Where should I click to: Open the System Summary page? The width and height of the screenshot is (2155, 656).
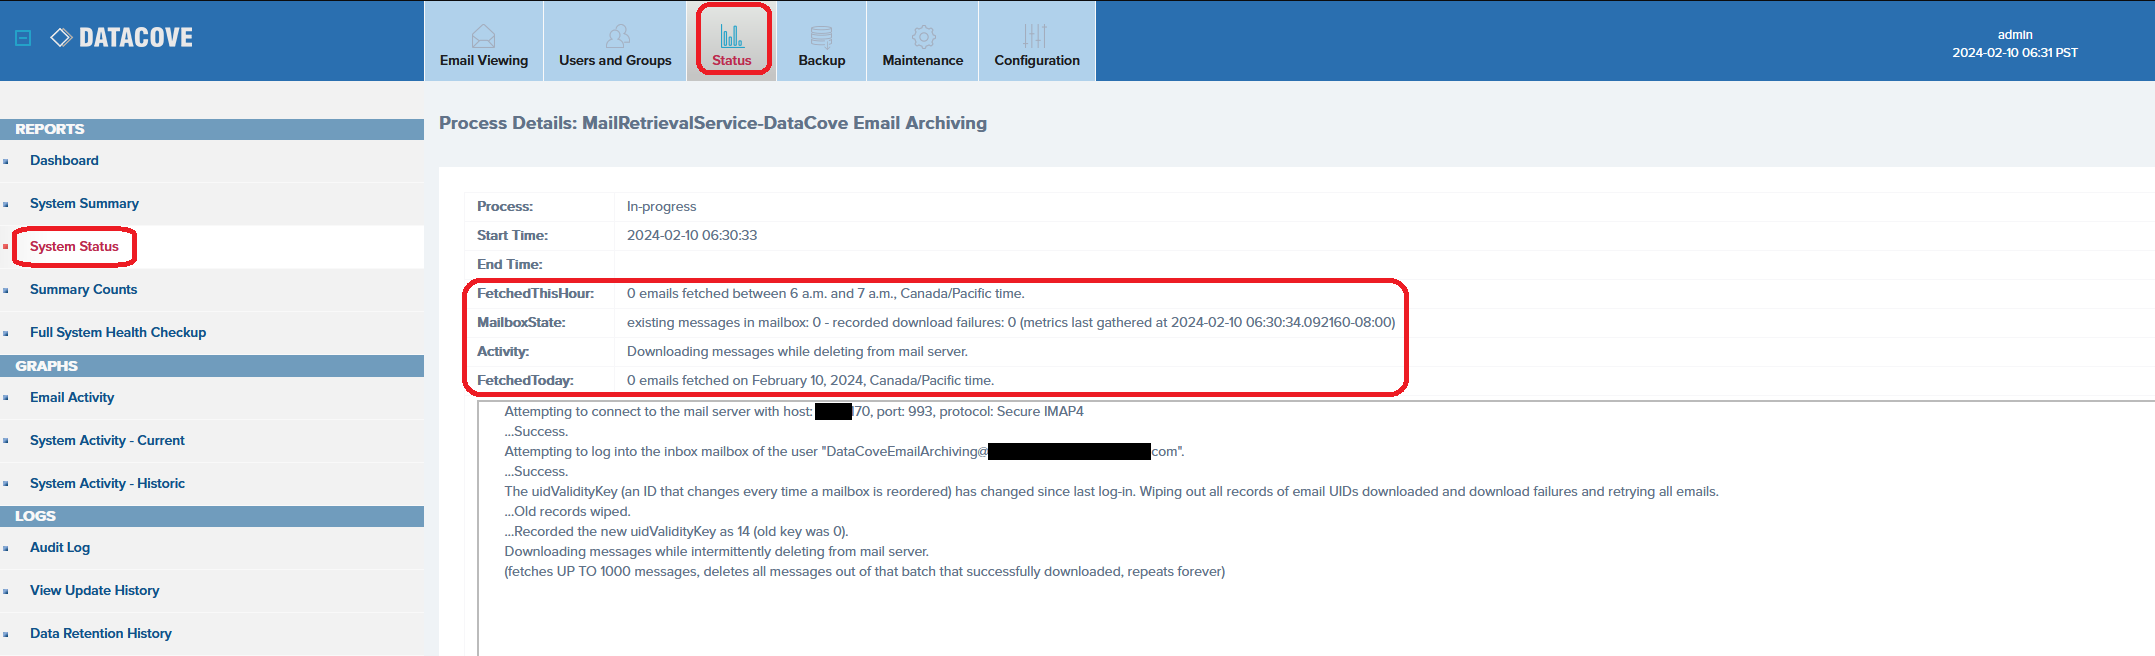pyautogui.click(x=84, y=203)
